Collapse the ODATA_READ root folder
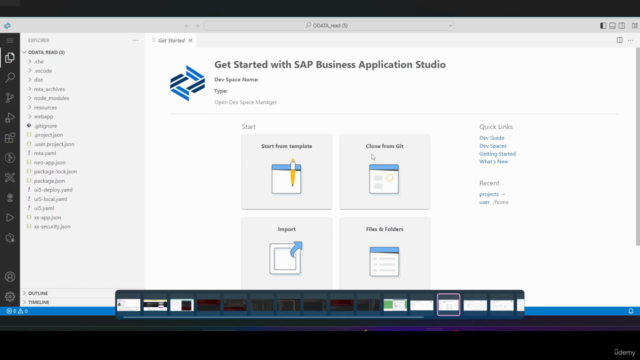 [x=46, y=52]
